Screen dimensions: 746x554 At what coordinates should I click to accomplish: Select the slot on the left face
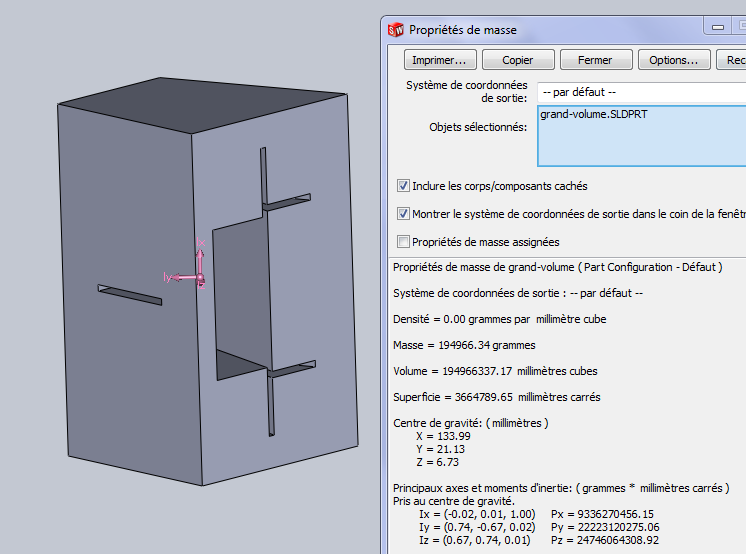tap(129, 295)
